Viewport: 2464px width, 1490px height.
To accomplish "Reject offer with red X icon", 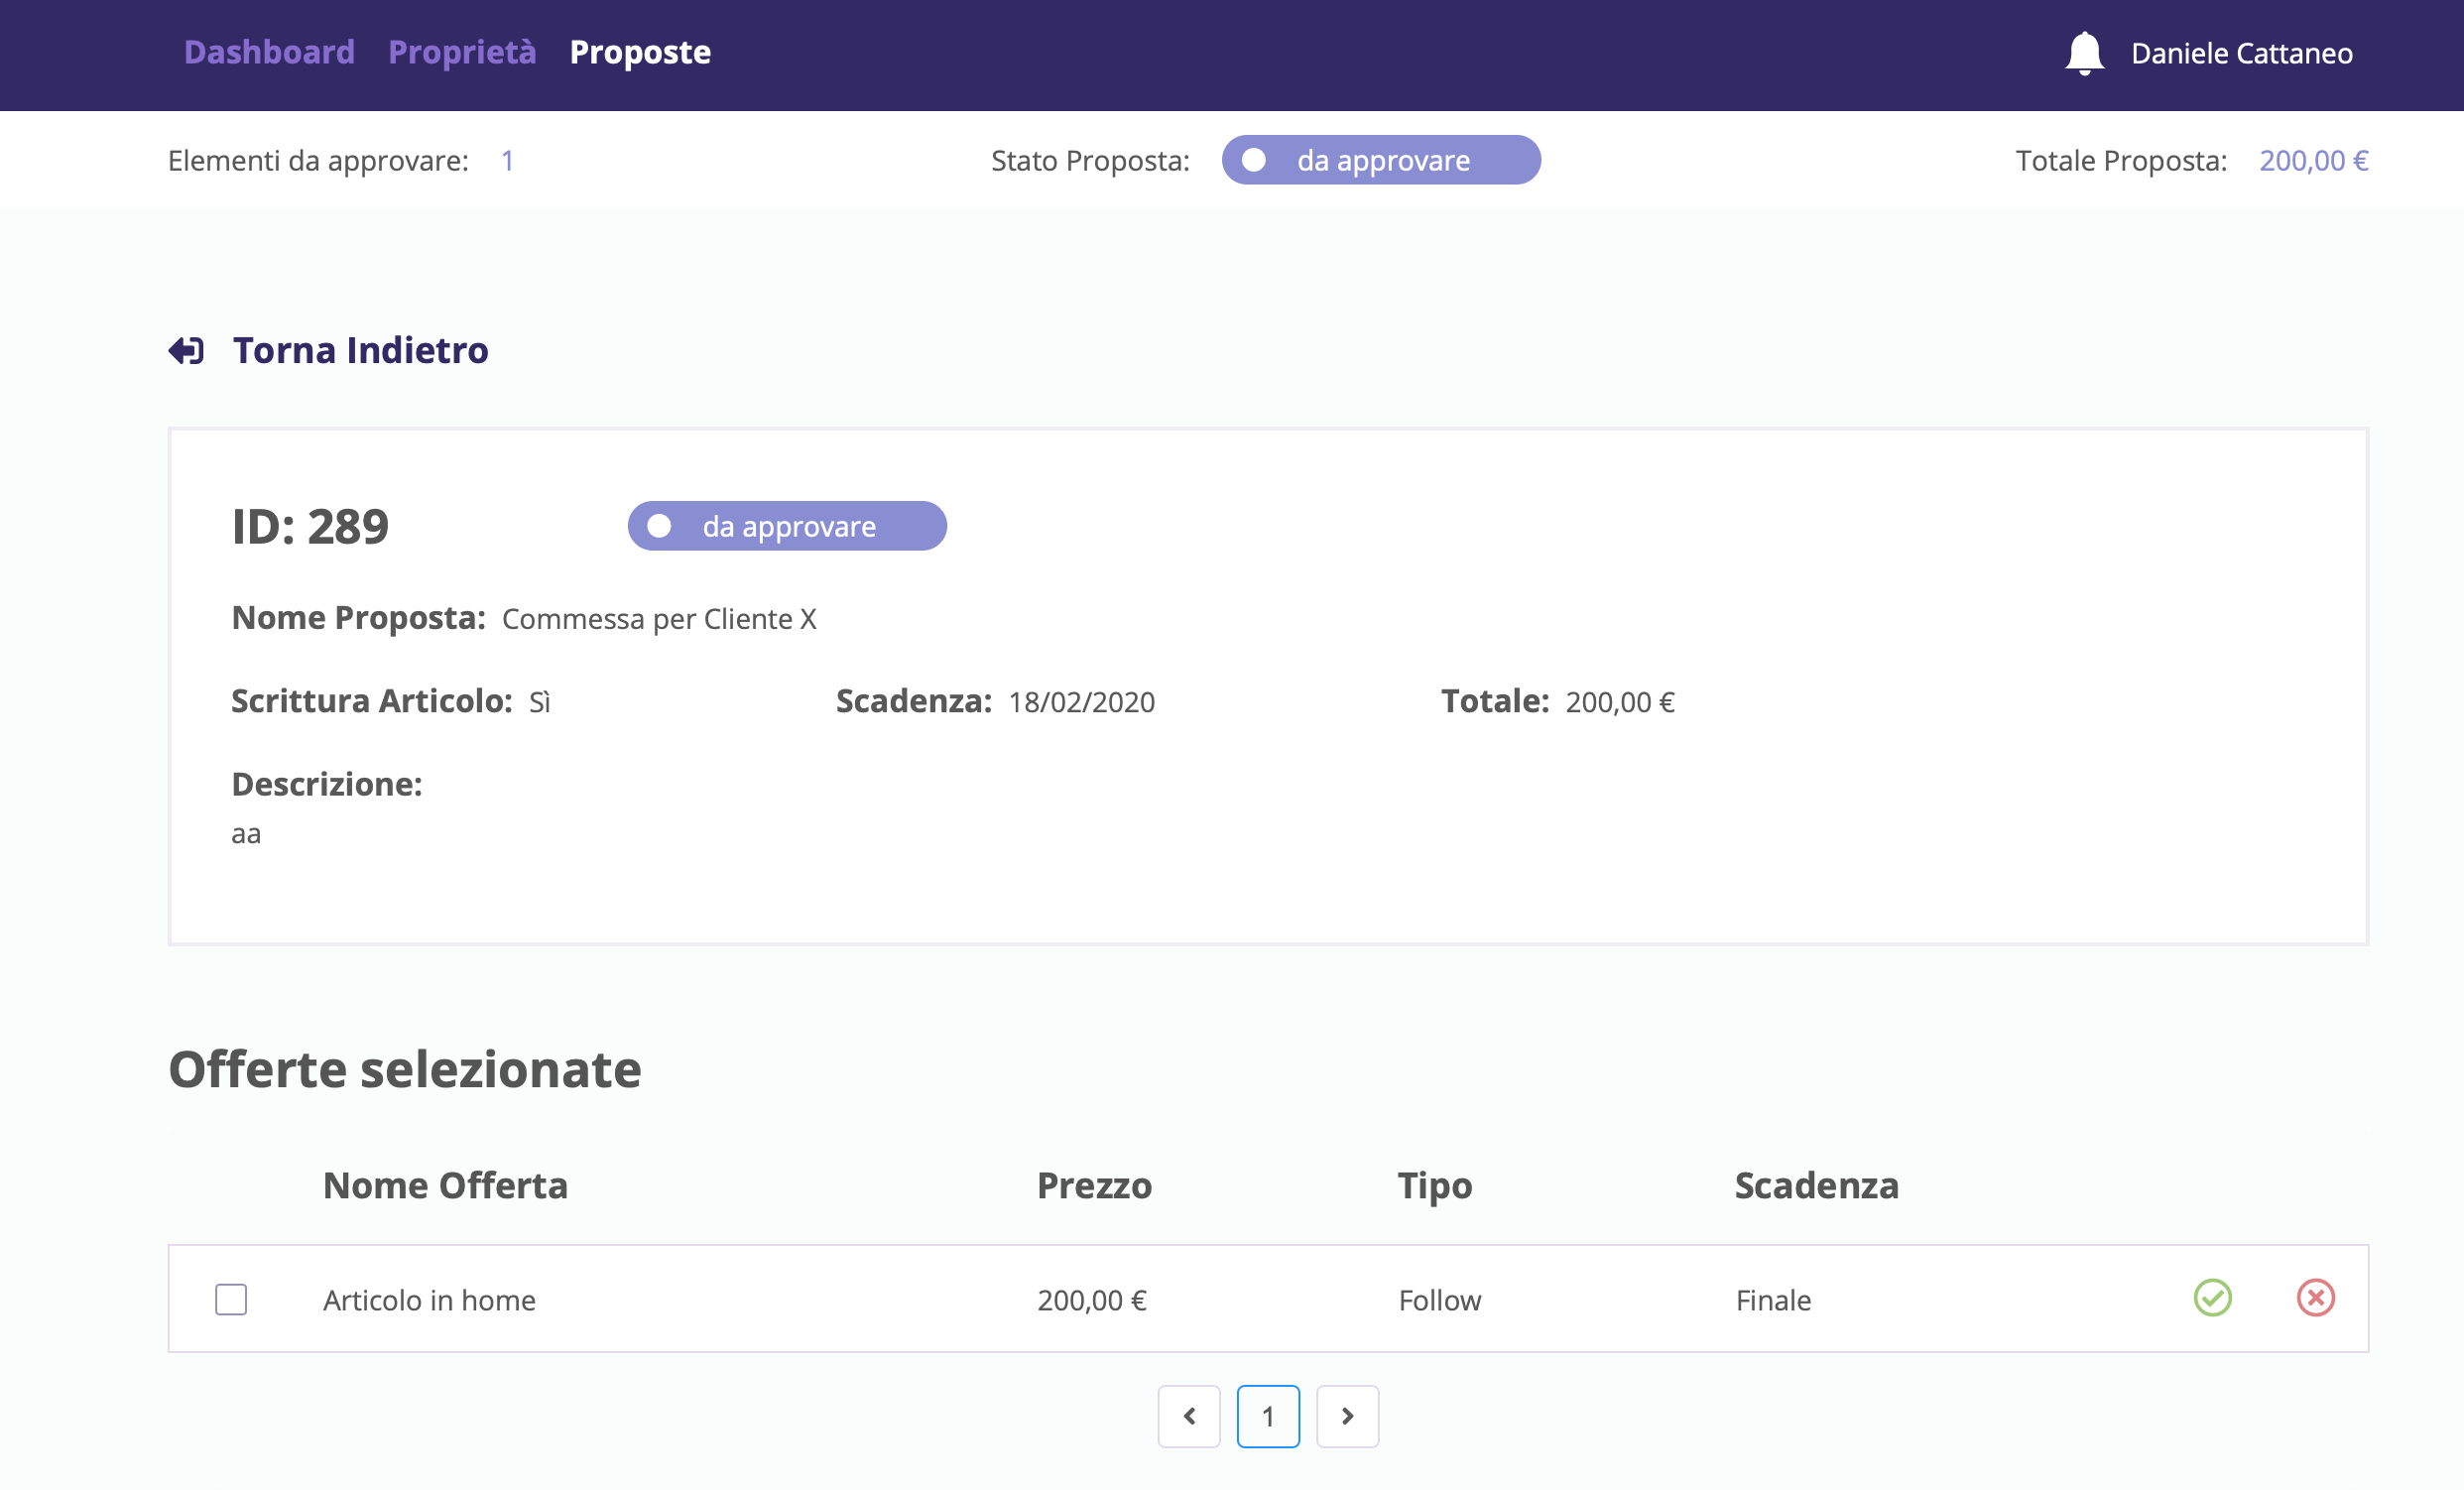I will pos(2315,1298).
